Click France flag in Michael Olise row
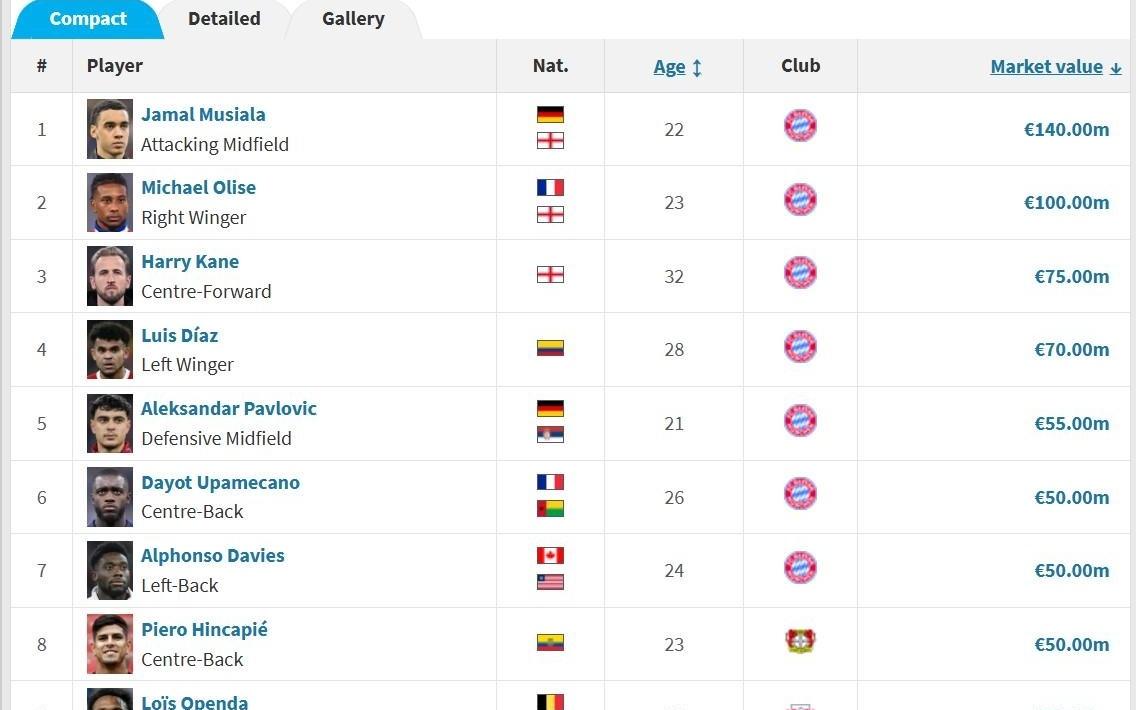1136x710 pixels. (x=550, y=188)
